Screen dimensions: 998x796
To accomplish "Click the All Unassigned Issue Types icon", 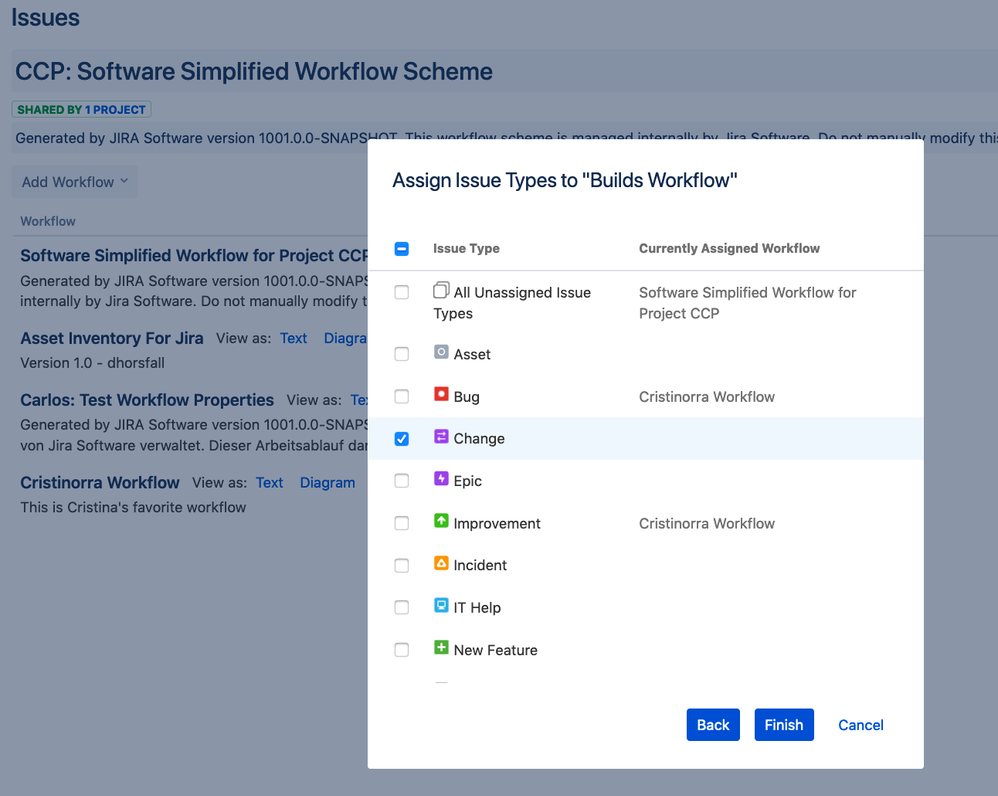I will click(x=440, y=289).
